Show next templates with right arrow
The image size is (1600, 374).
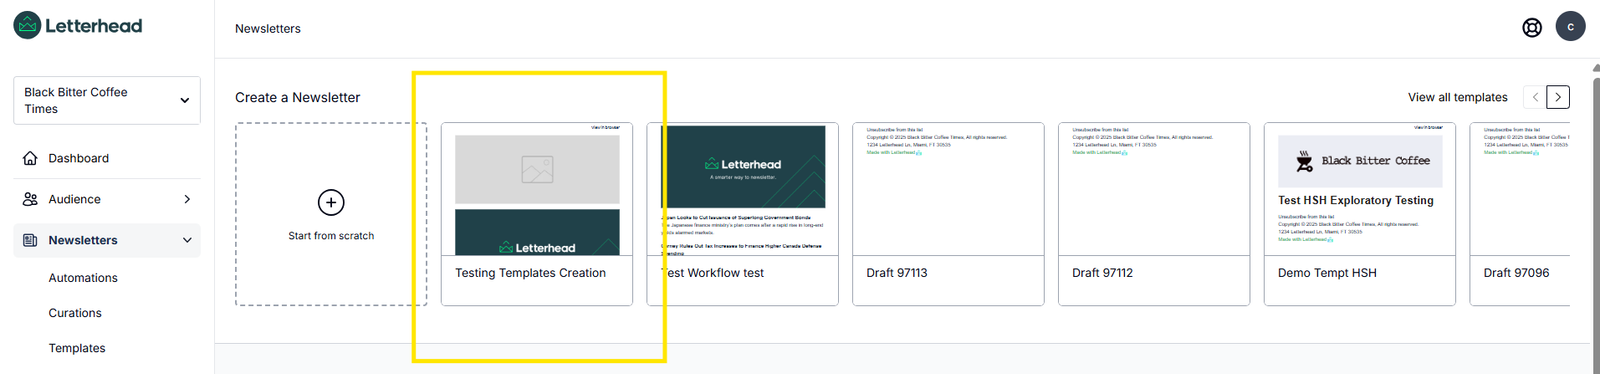tap(1558, 97)
